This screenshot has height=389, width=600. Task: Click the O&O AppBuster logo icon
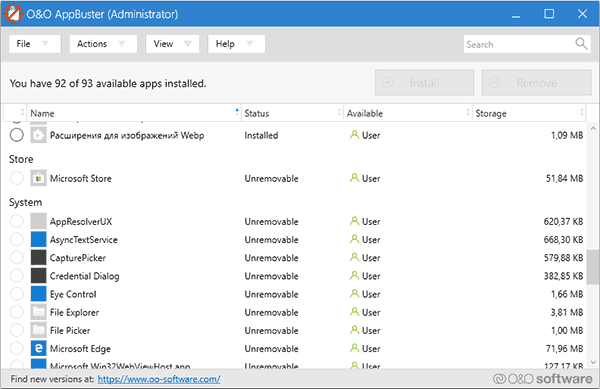13,14
